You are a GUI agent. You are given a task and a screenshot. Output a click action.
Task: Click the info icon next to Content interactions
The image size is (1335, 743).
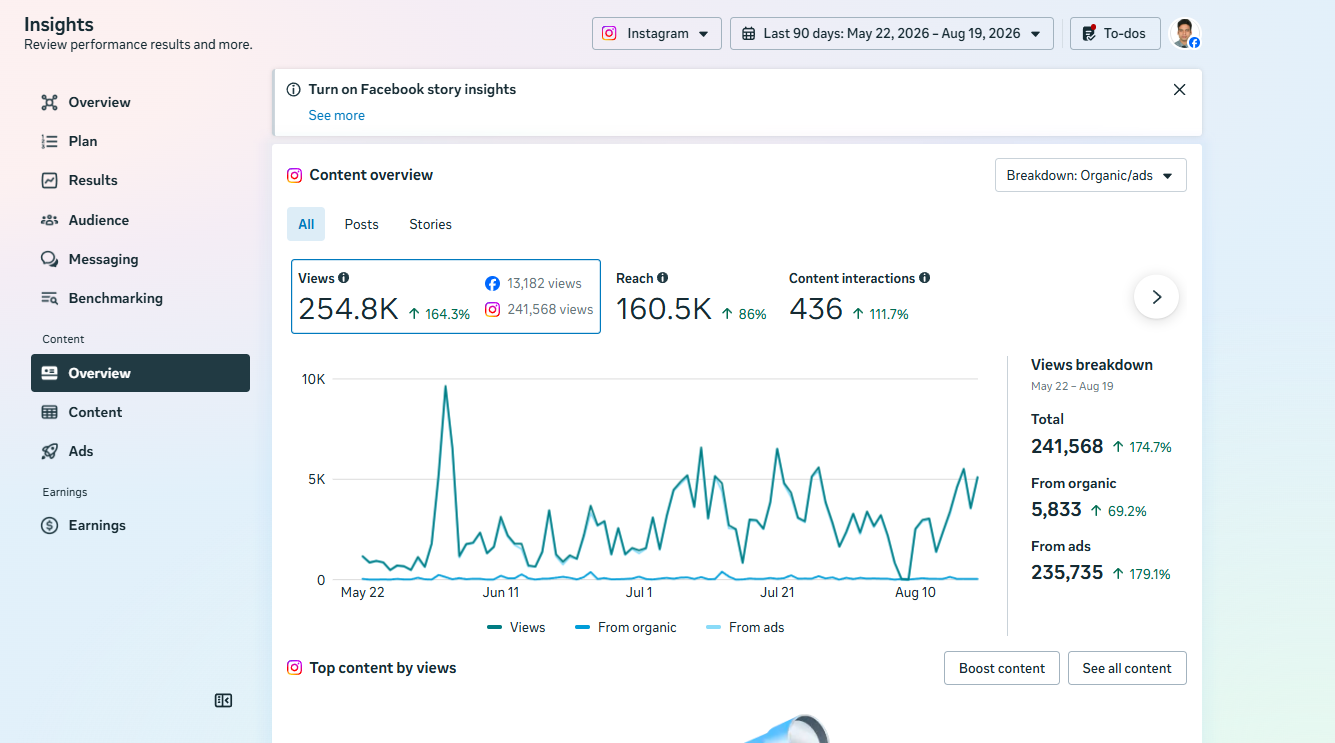[x=924, y=278]
